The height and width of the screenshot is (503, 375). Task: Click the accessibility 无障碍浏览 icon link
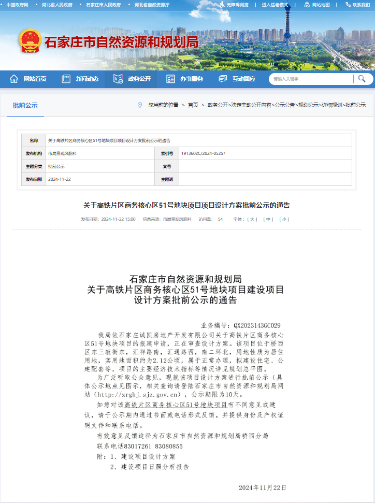click(234, 5)
